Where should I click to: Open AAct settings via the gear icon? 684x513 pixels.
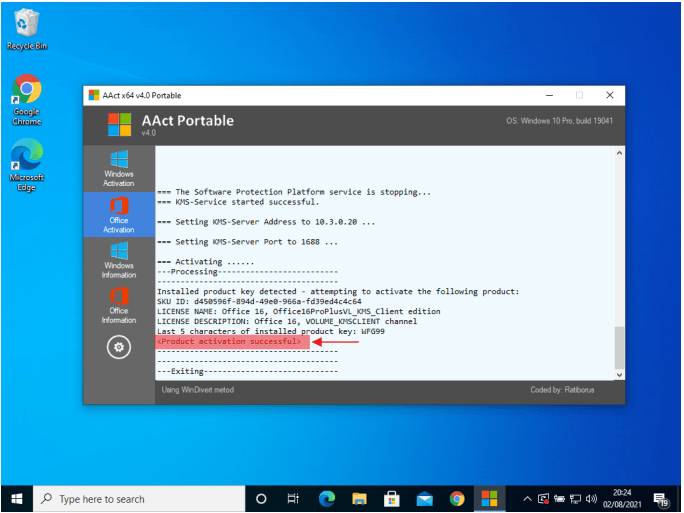[119, 347]
